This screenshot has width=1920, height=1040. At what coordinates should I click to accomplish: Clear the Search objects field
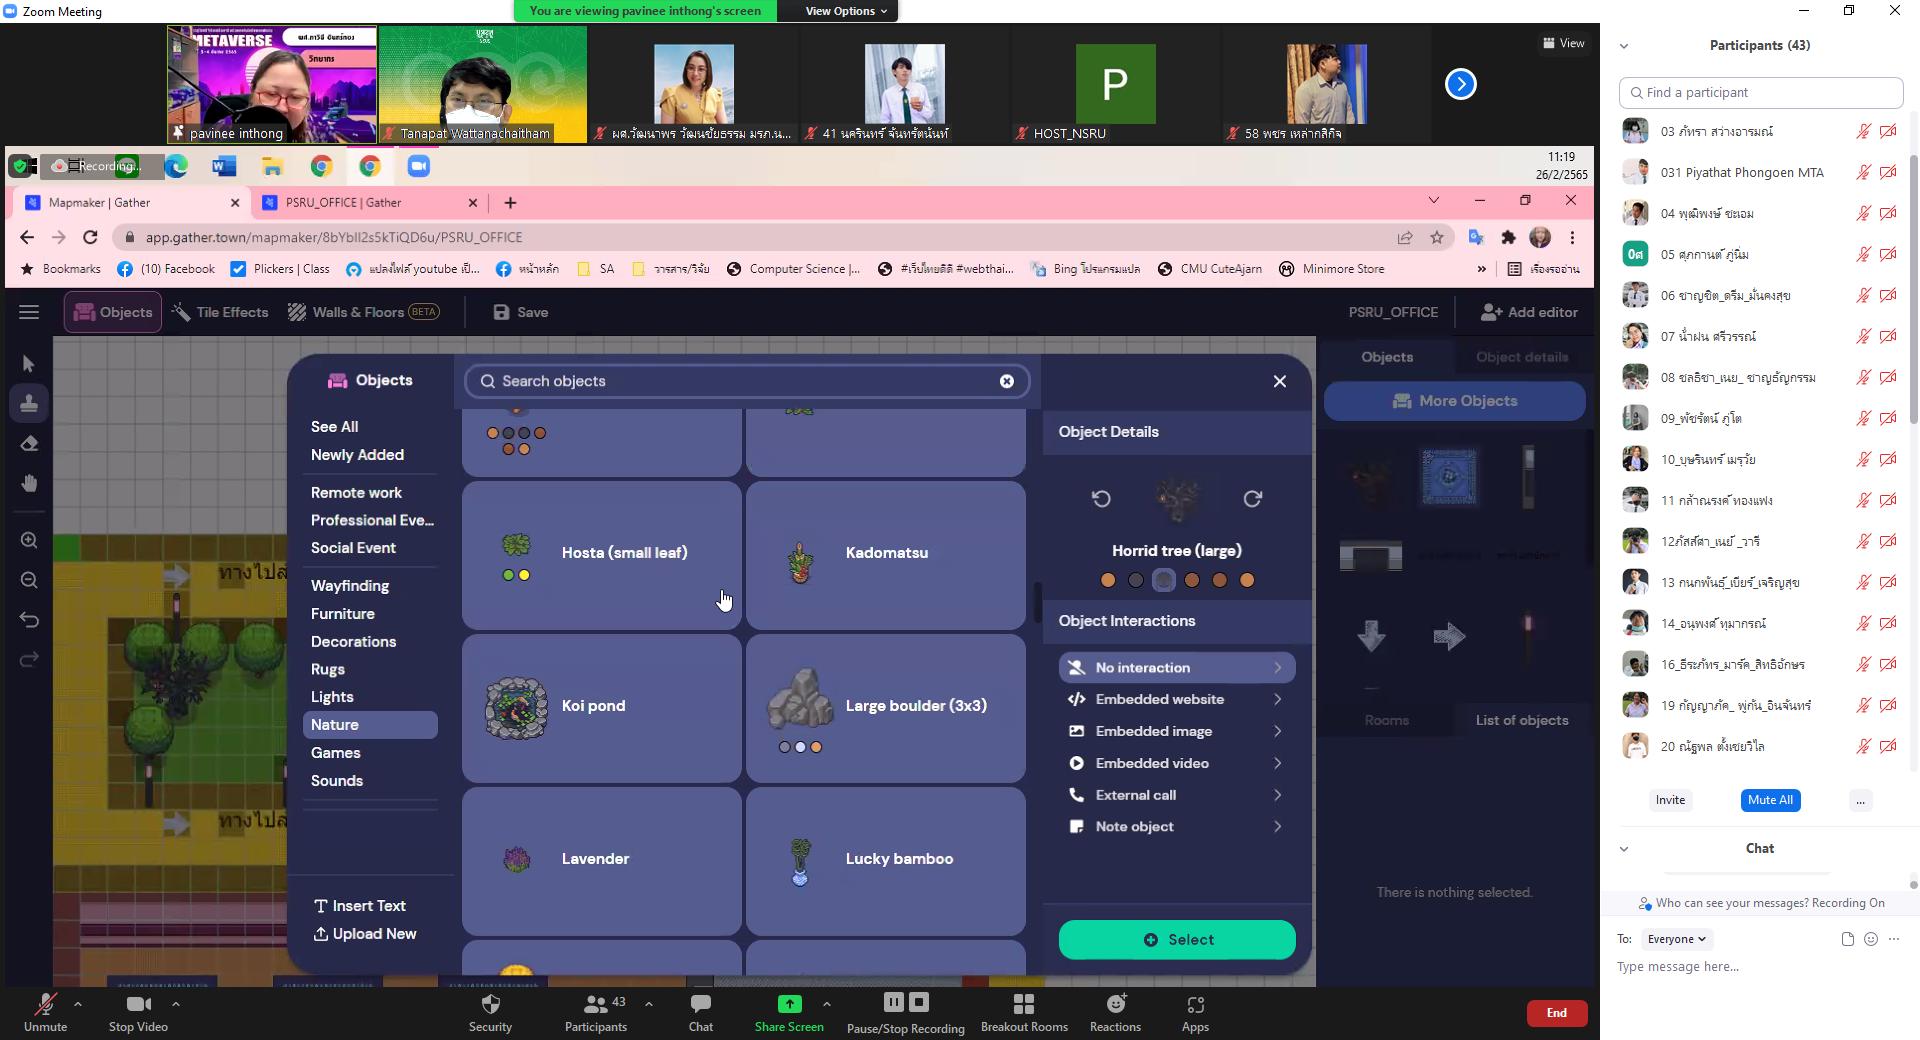click(1007, 381)
